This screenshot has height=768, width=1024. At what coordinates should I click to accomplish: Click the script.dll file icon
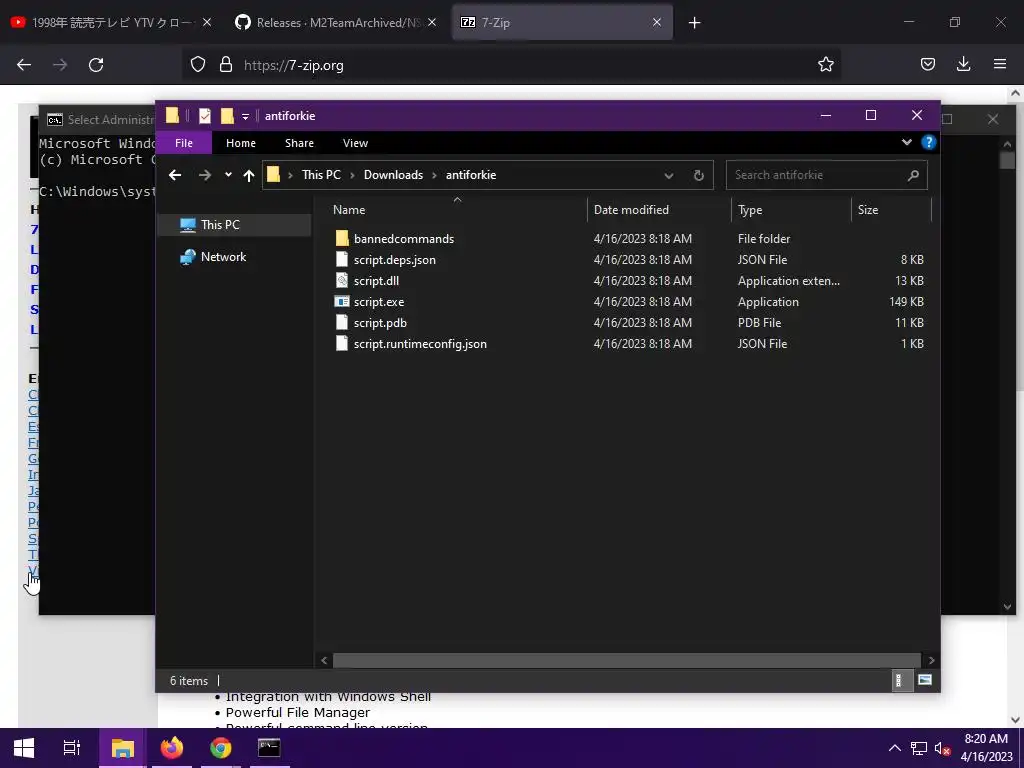(x=342, y=281)
